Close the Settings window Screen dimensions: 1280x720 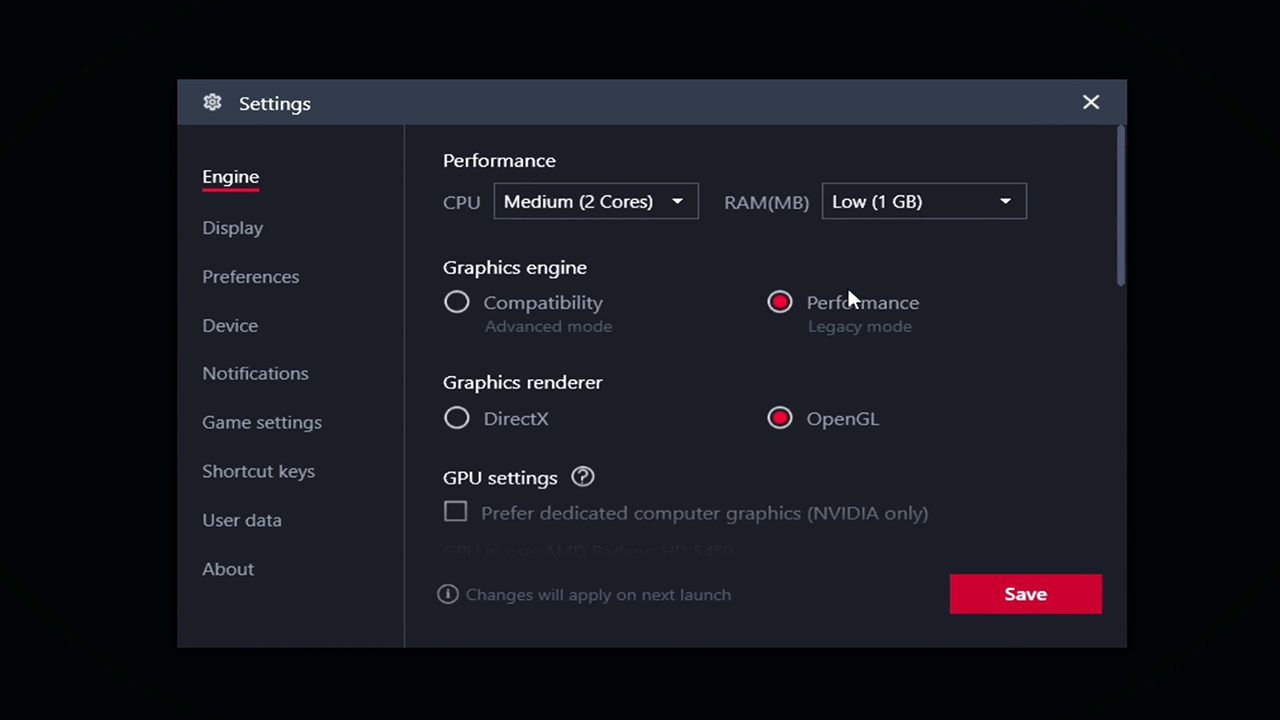pos(1091,102)
